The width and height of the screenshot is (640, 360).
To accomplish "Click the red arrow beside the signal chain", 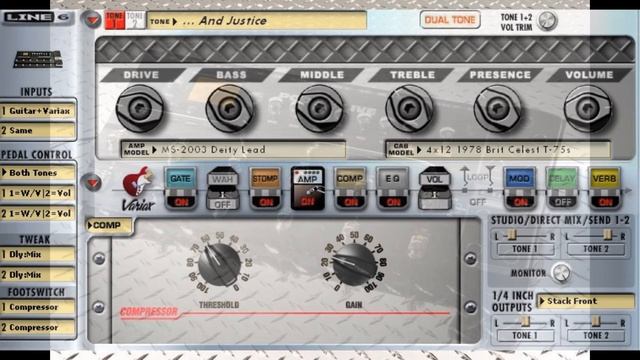I will (x=91, y=182).
